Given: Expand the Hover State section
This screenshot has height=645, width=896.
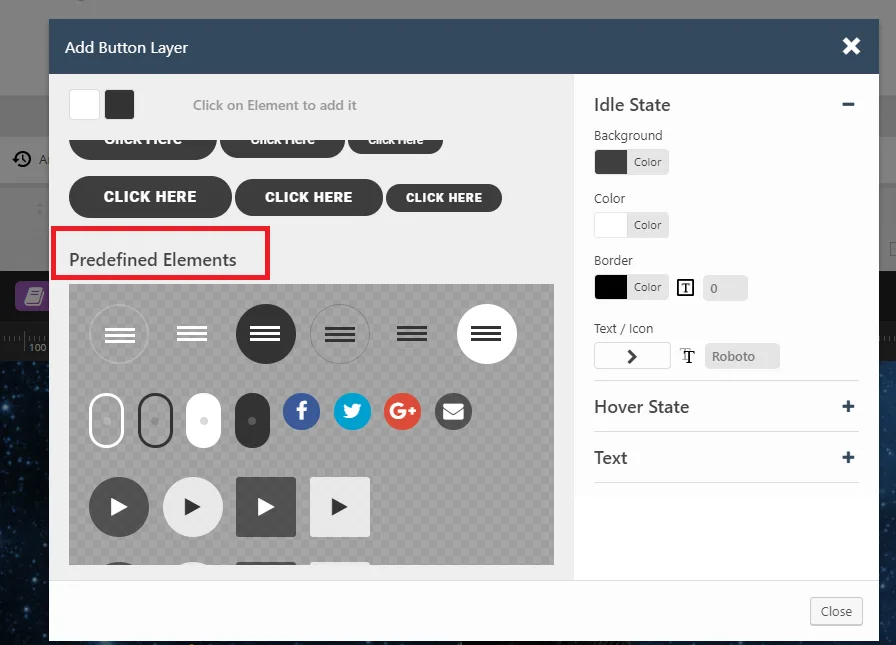Looking at the screenshot, I should 848,407.
